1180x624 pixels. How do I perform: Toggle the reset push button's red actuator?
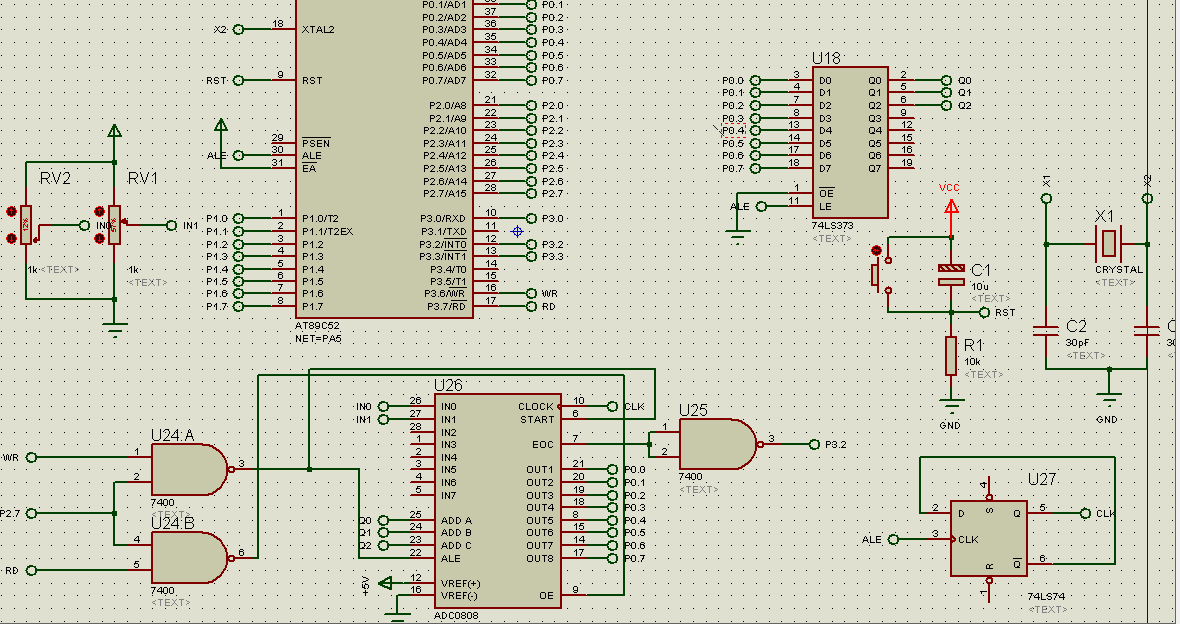pos(877,250)
